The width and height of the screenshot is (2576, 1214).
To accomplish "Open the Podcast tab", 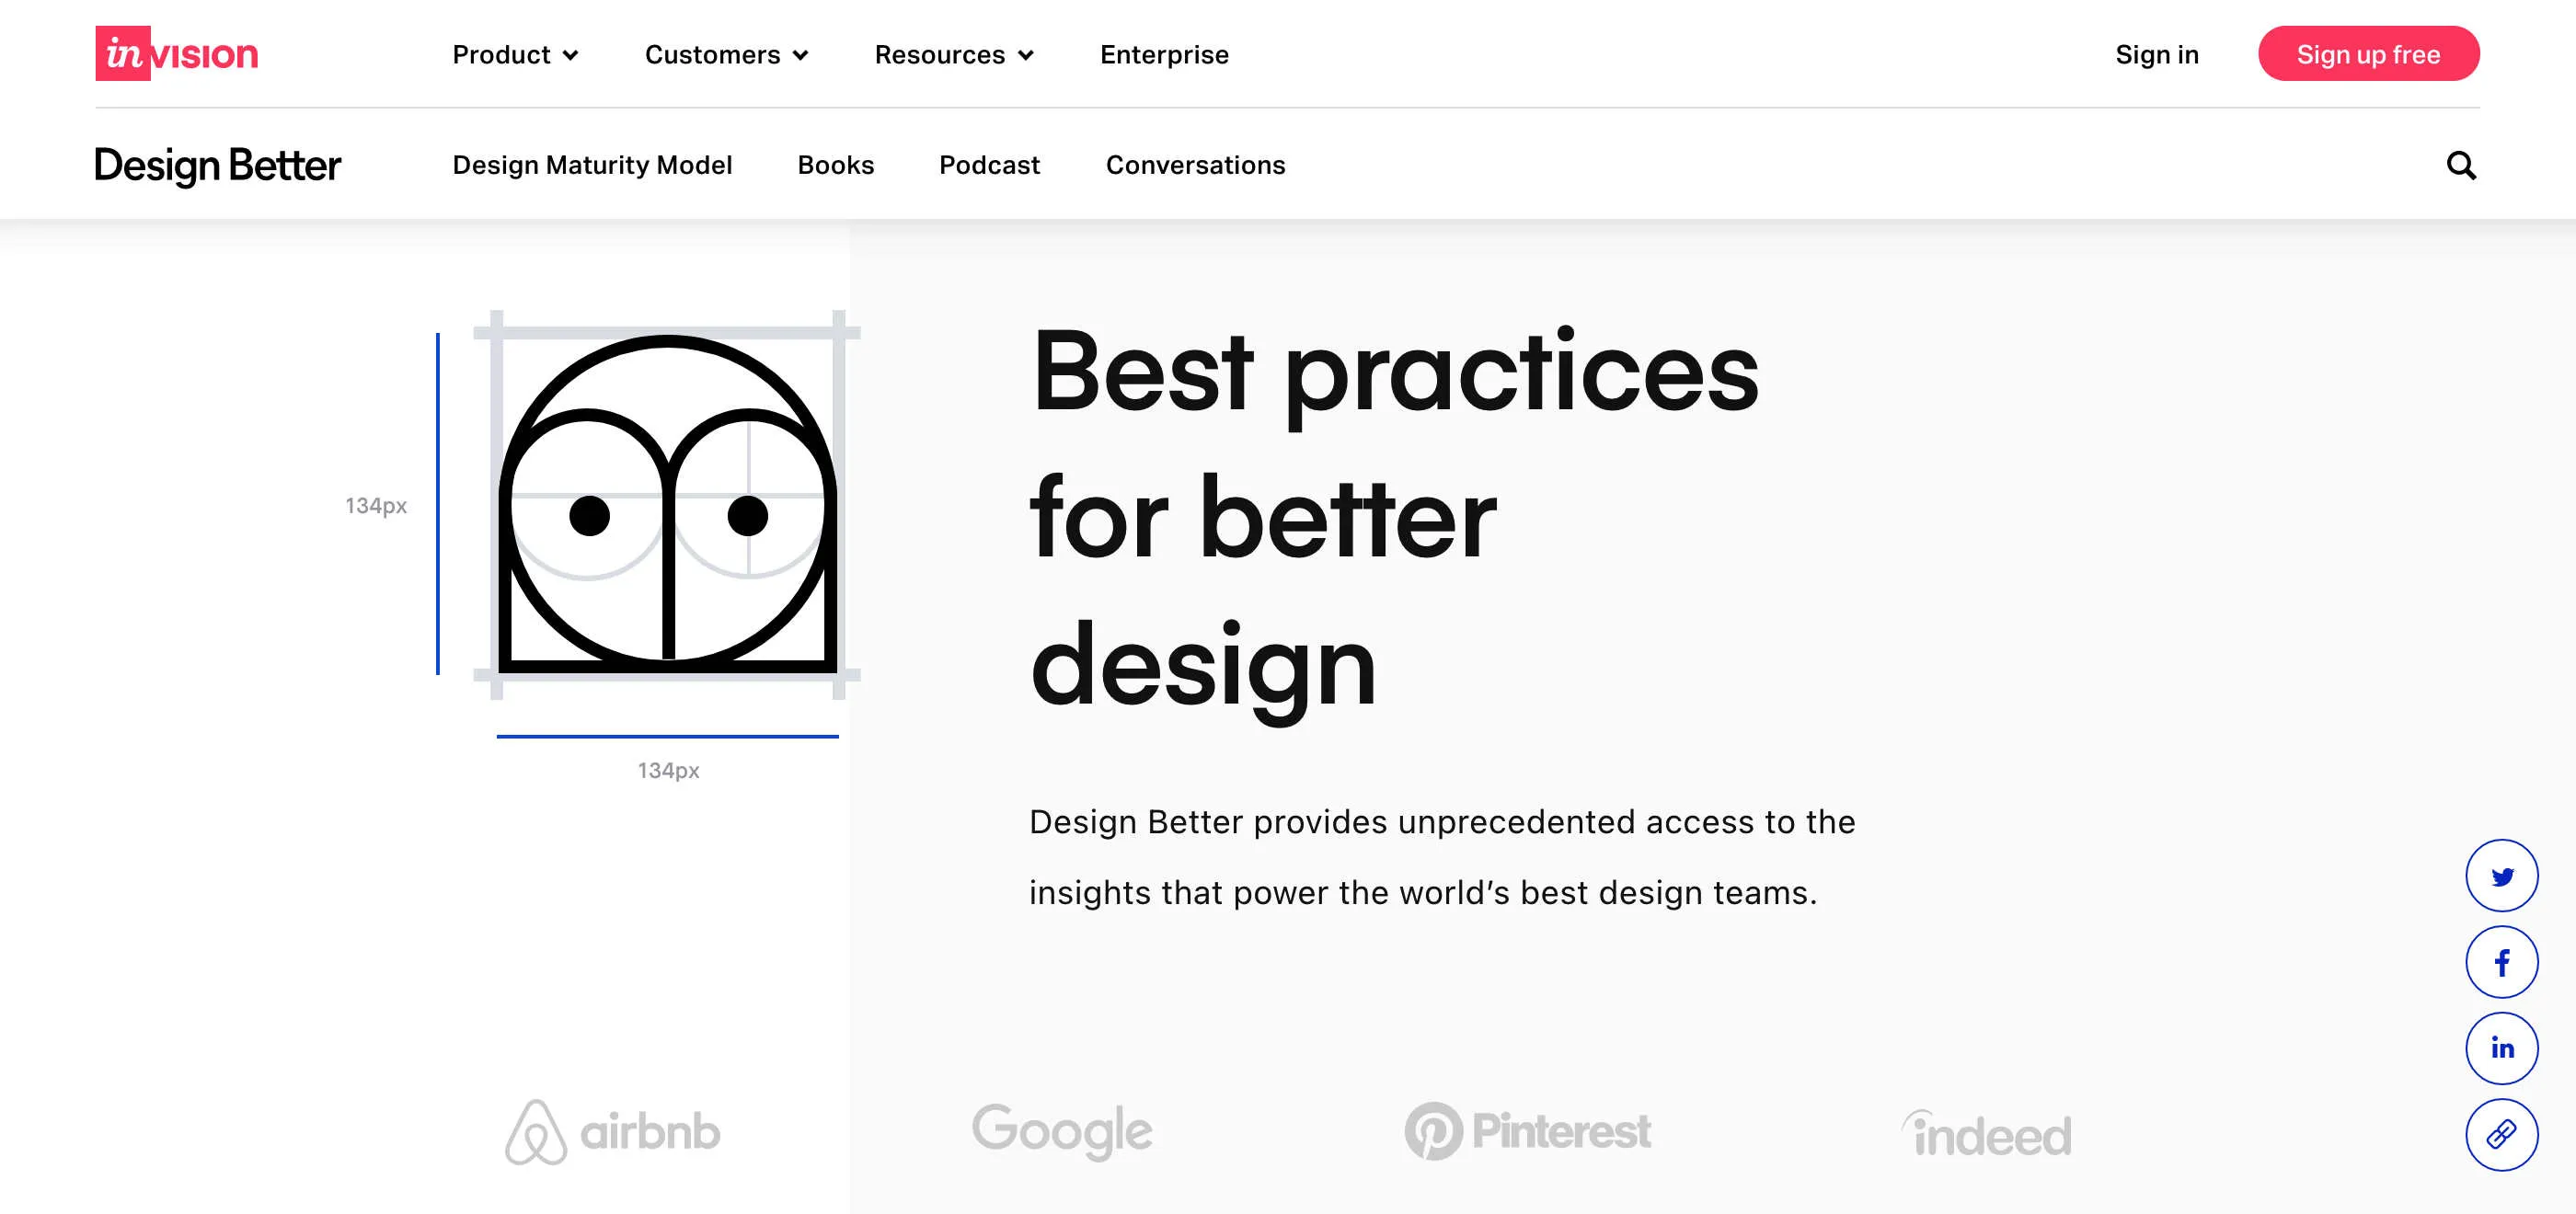I will 987,165.
